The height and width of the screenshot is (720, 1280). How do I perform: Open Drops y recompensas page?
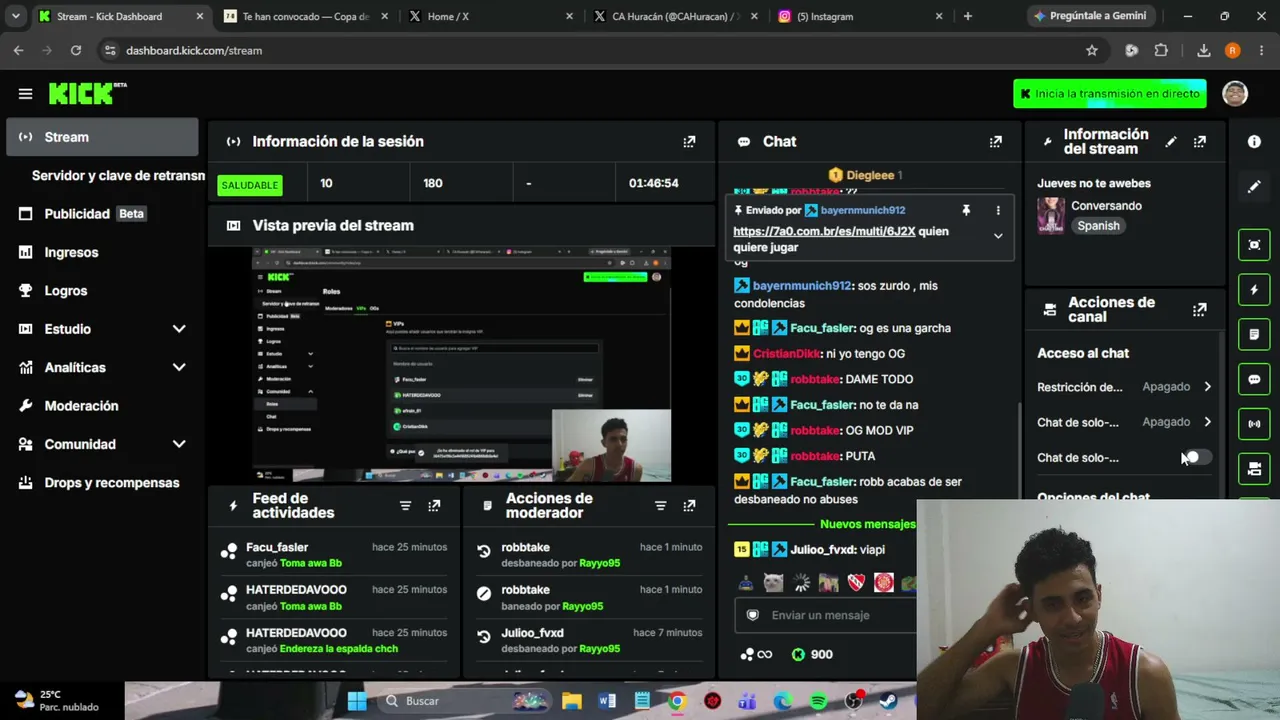click(x=102, y=483)
